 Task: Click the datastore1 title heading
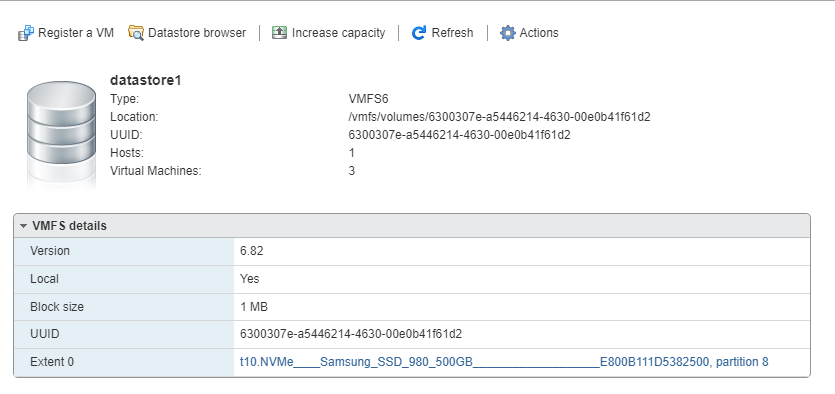[x=146, y=80]
